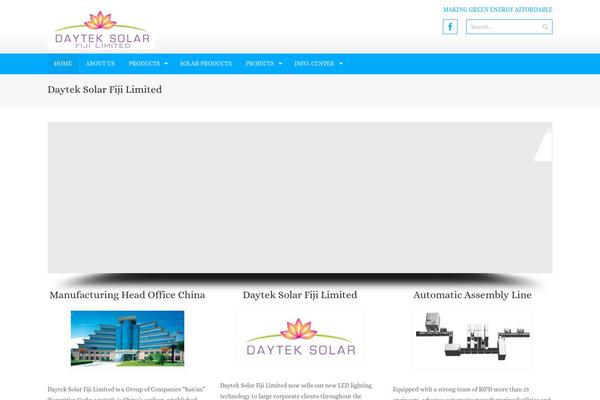The image size is (600, 400).
Task: Click the Manufacturing Head Office China heading
Action: pos(127,295)
